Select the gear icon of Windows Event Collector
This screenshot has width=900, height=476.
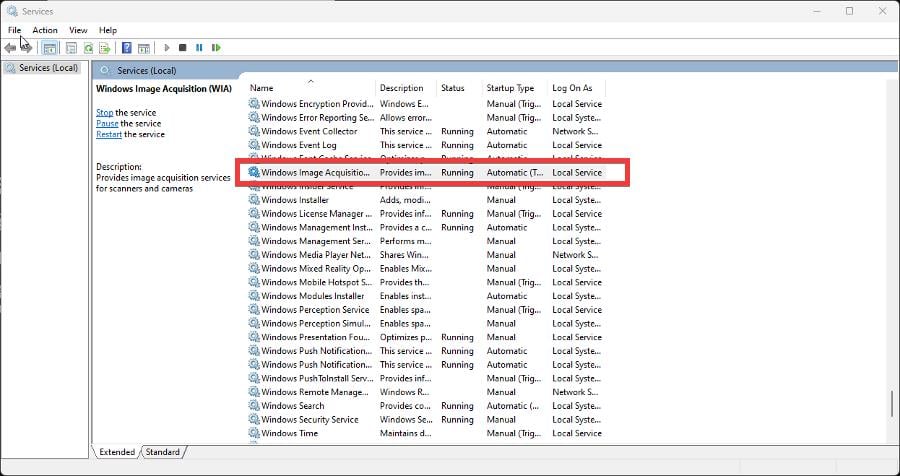(x=254, y=131)
